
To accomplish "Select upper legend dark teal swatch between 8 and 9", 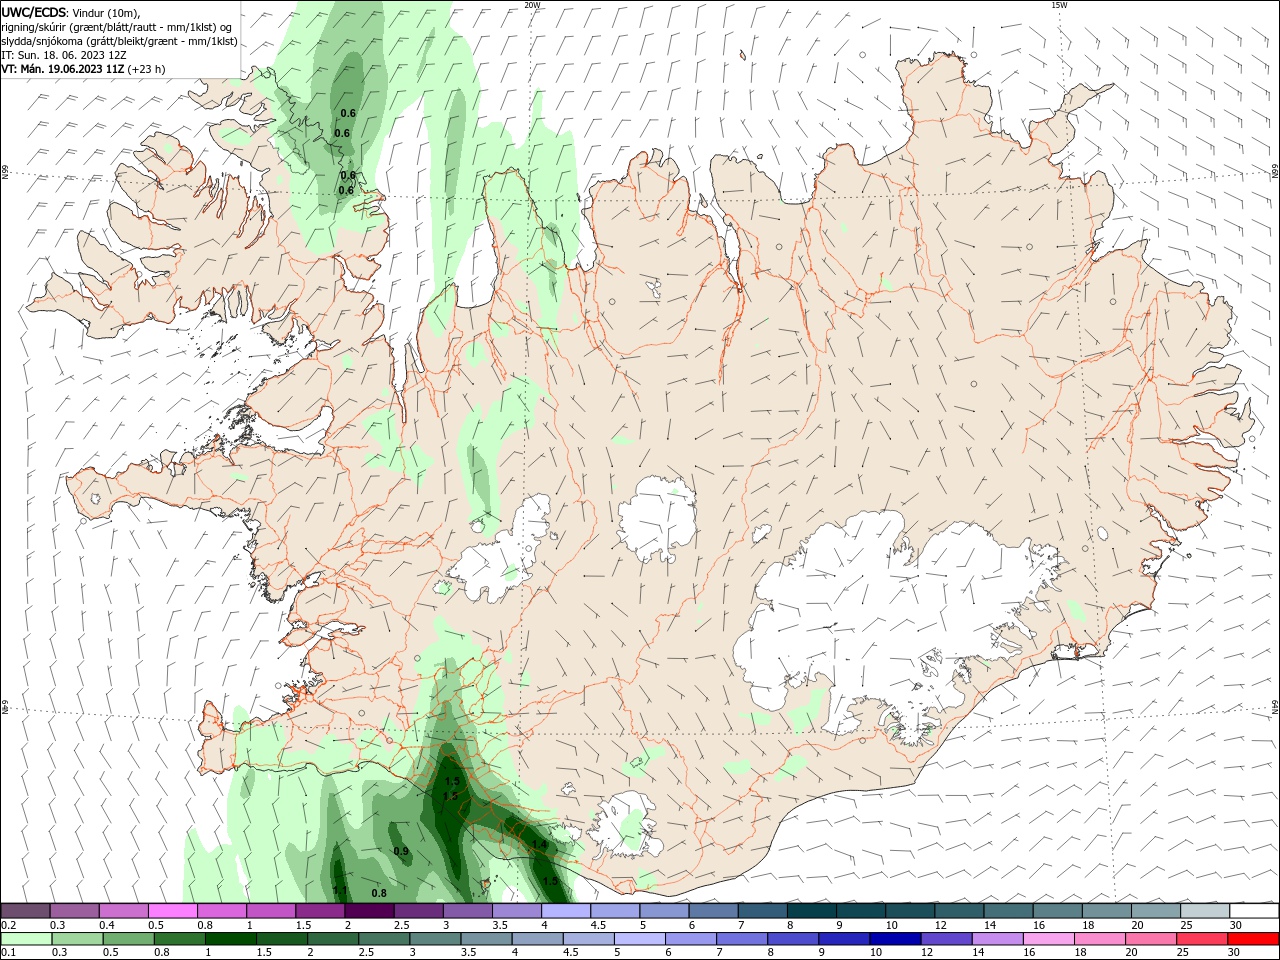I will click(x=811, y=911).
